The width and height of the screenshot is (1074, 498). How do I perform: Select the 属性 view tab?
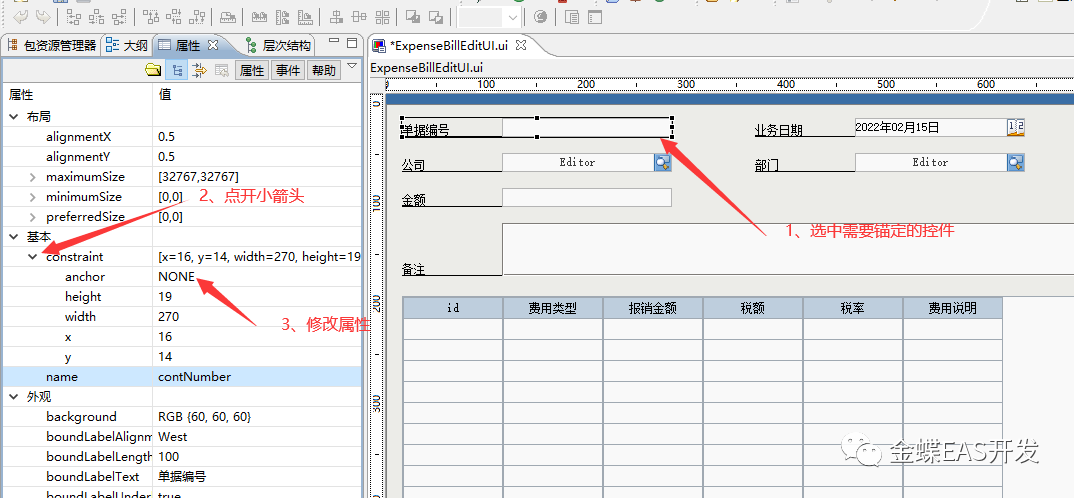click(188, 46)
